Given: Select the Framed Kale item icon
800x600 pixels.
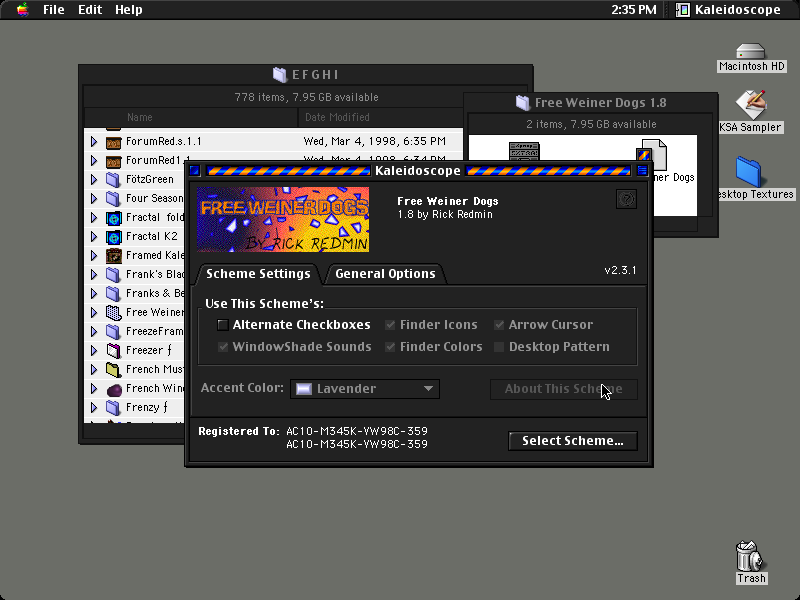Looking at the screenshot, I should pyautogui.click(x=113, y=256).
